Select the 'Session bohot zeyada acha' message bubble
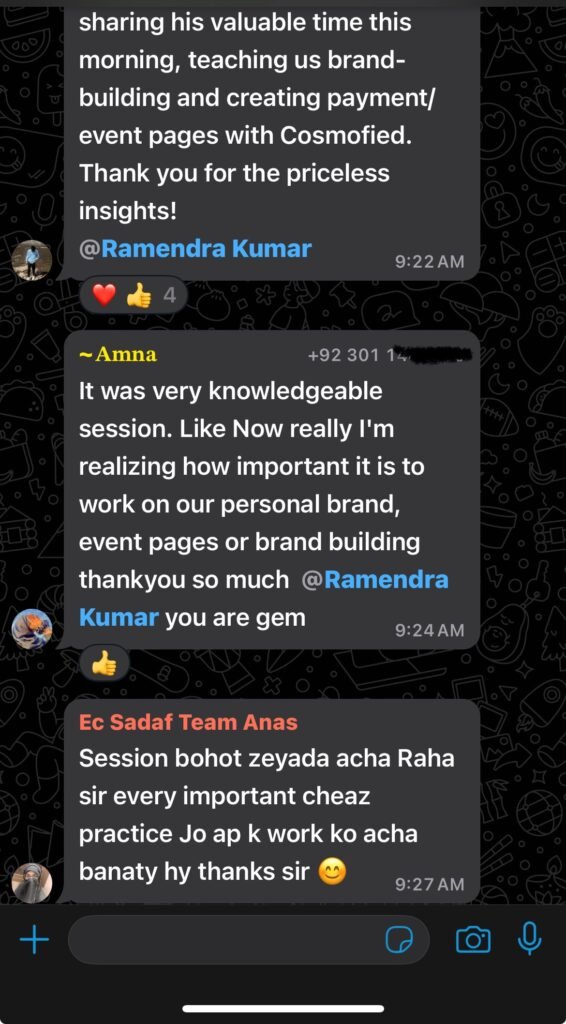The height and width of the screenshot is (1024, 566). coord(272,801)
